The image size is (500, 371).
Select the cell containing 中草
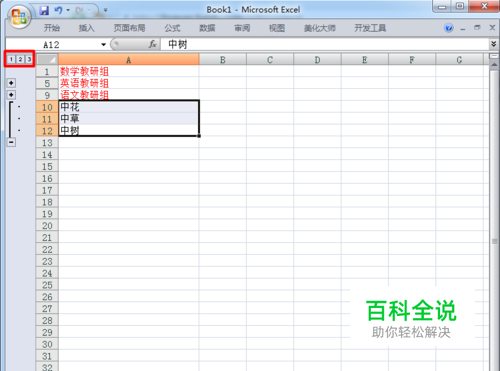[x=129, y=119]
